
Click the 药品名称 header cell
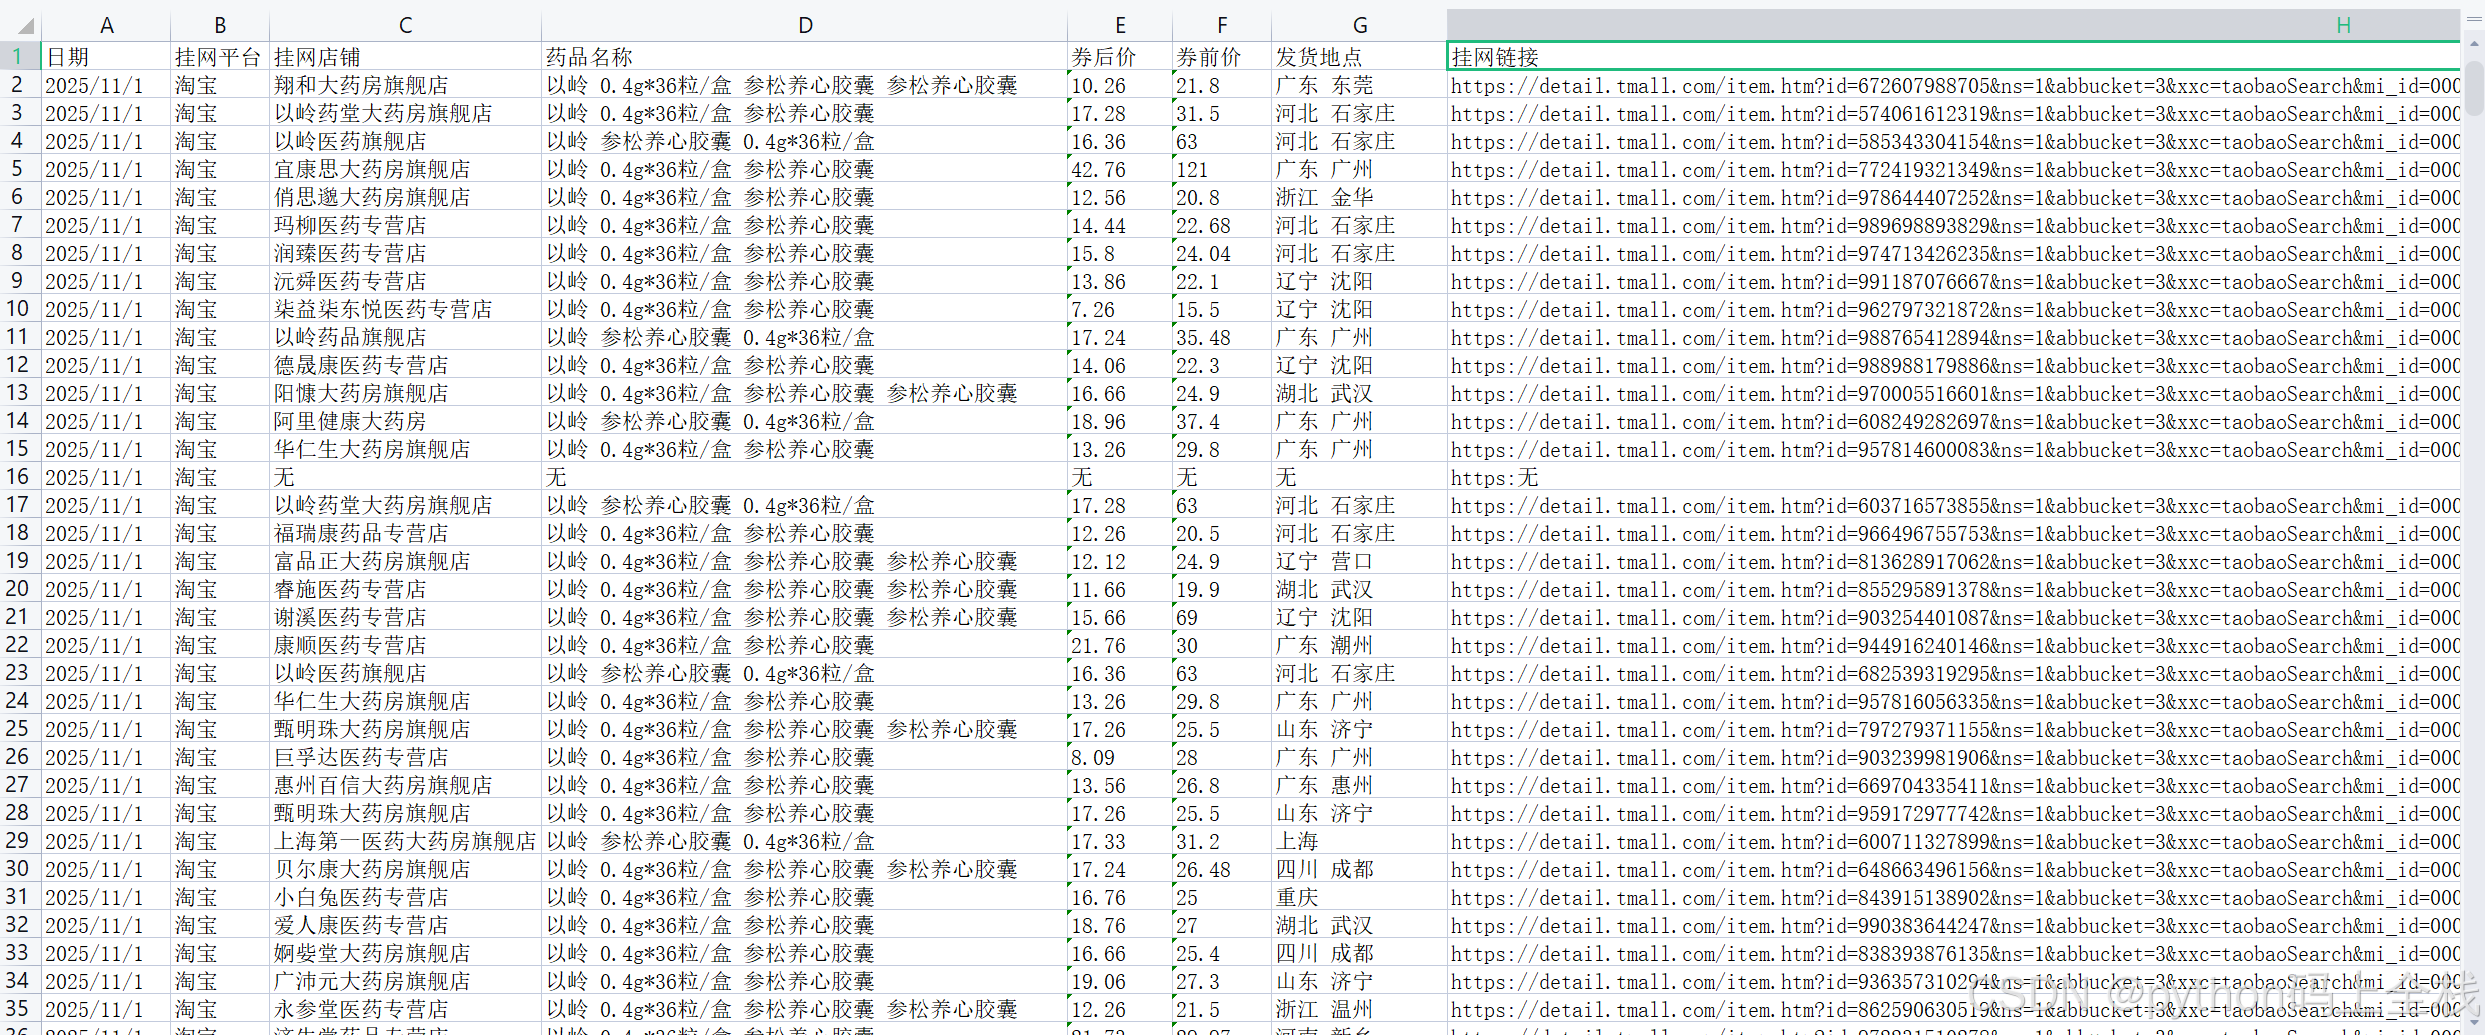pyautogui.click(x=805, y=57)
